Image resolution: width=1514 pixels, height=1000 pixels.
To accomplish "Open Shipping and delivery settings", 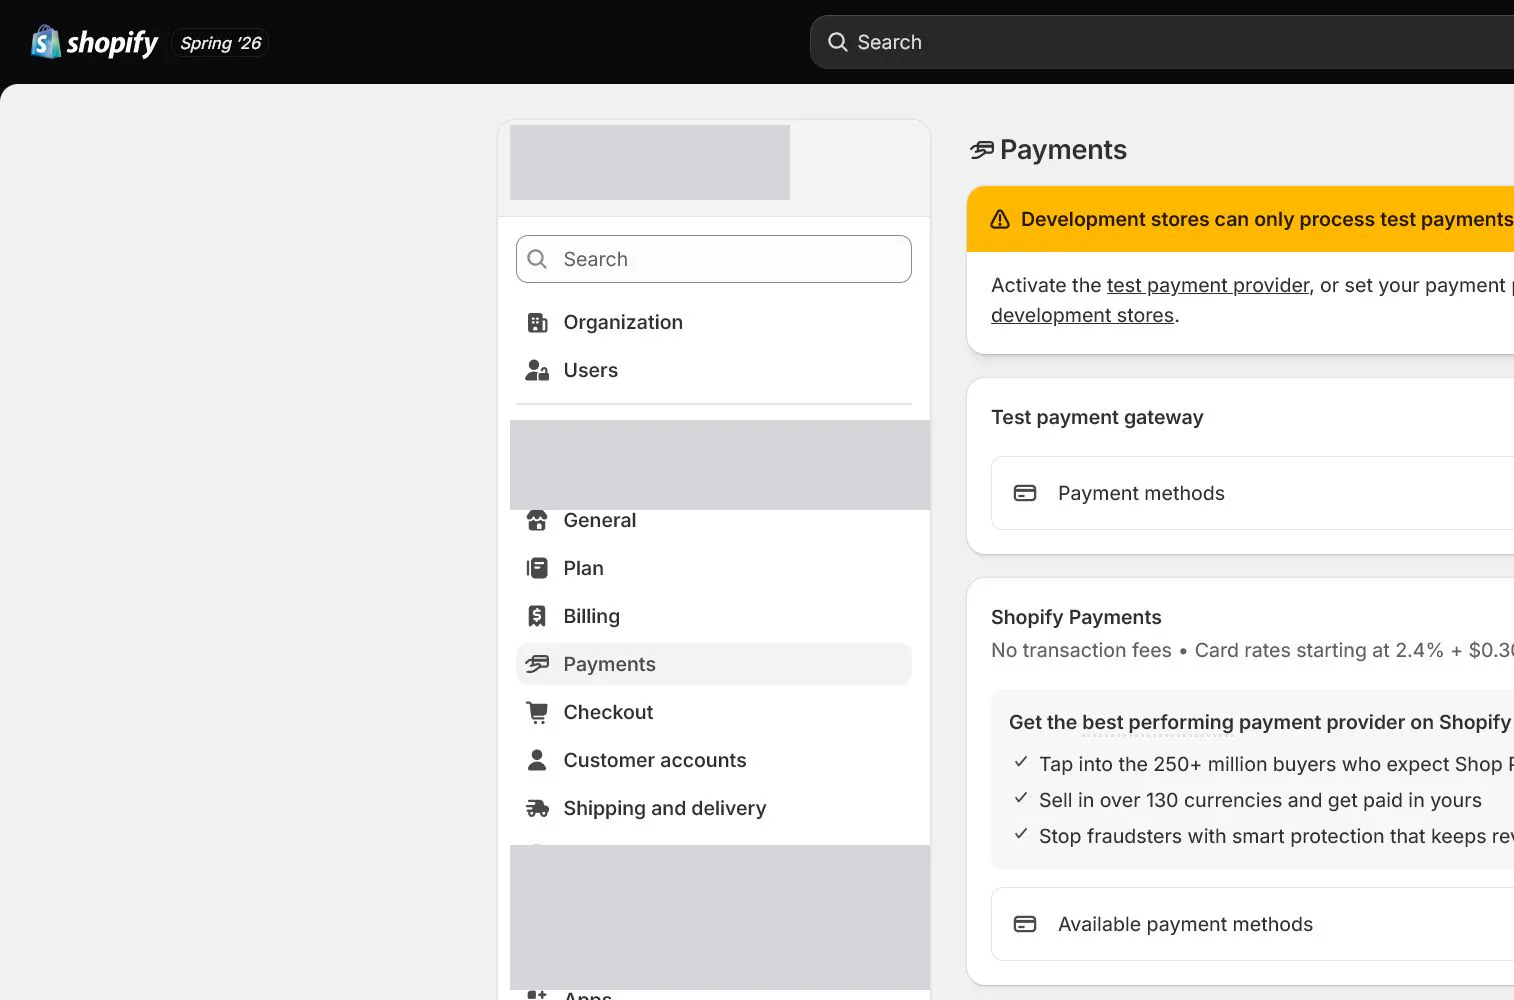I will point(714,808).
